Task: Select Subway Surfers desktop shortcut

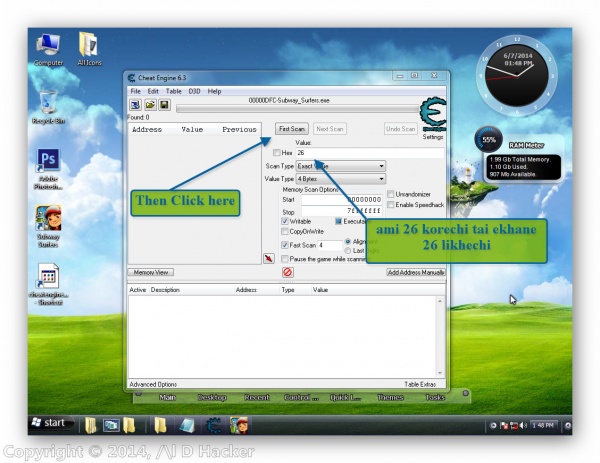Action: click(x=48, y=227)
